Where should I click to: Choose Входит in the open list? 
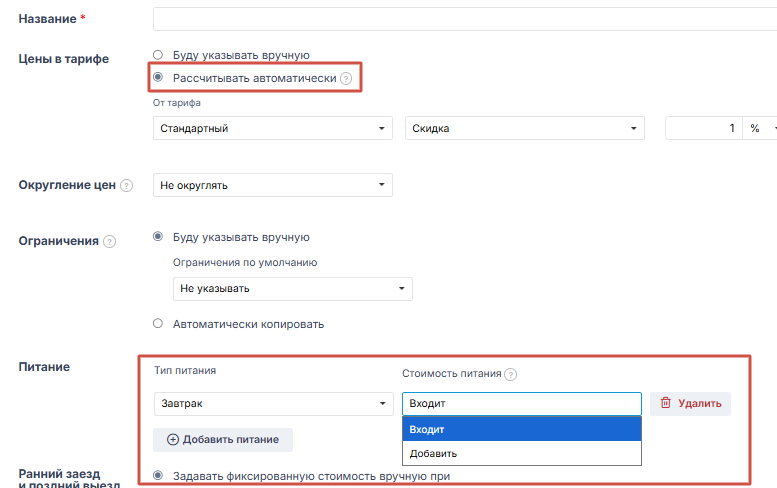pyautogui.click(x=521, y=429)
